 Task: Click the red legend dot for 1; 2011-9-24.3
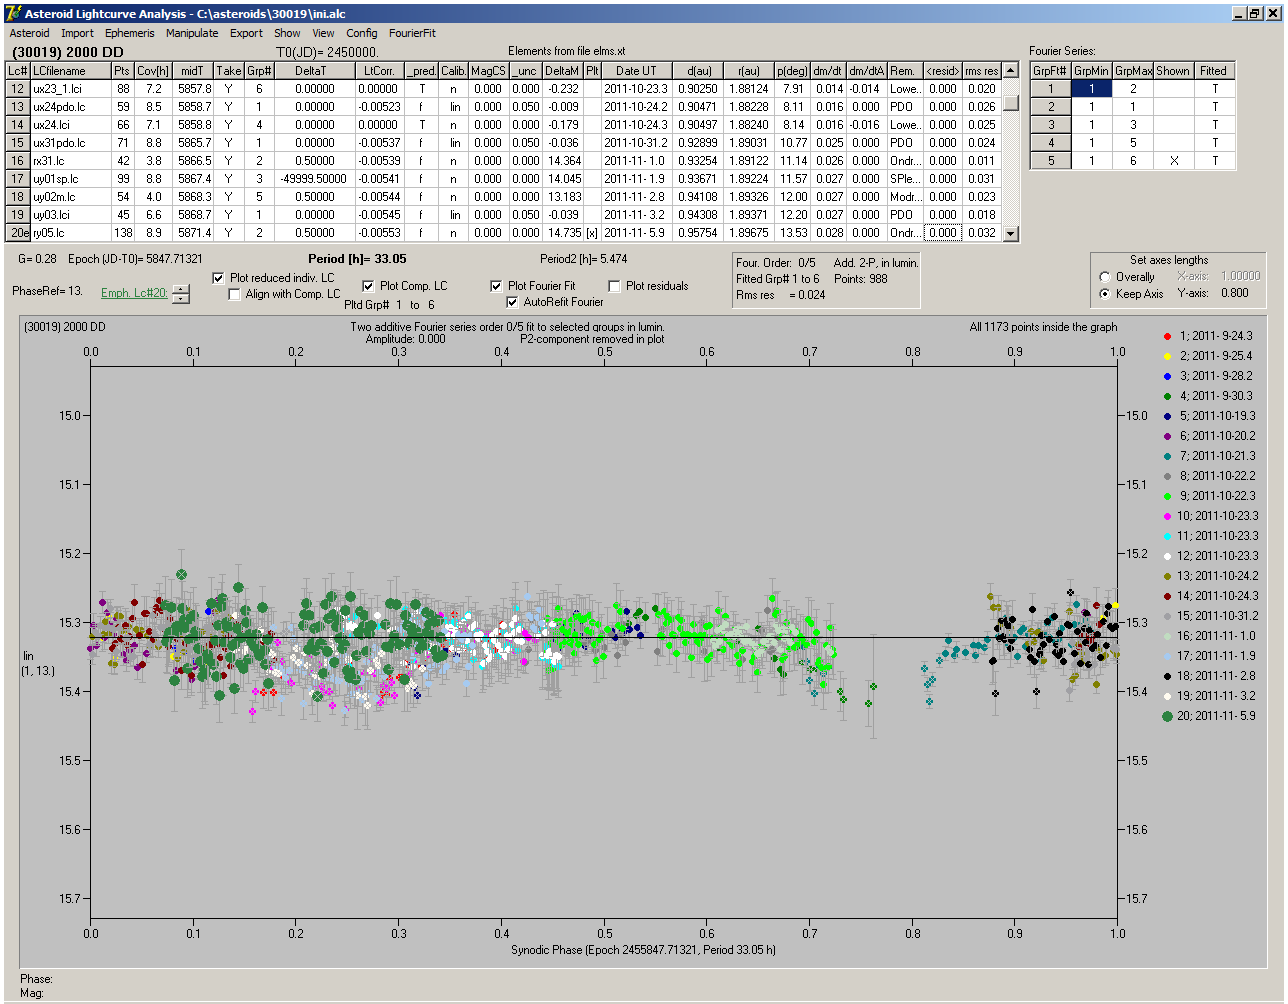point(1167,336)
